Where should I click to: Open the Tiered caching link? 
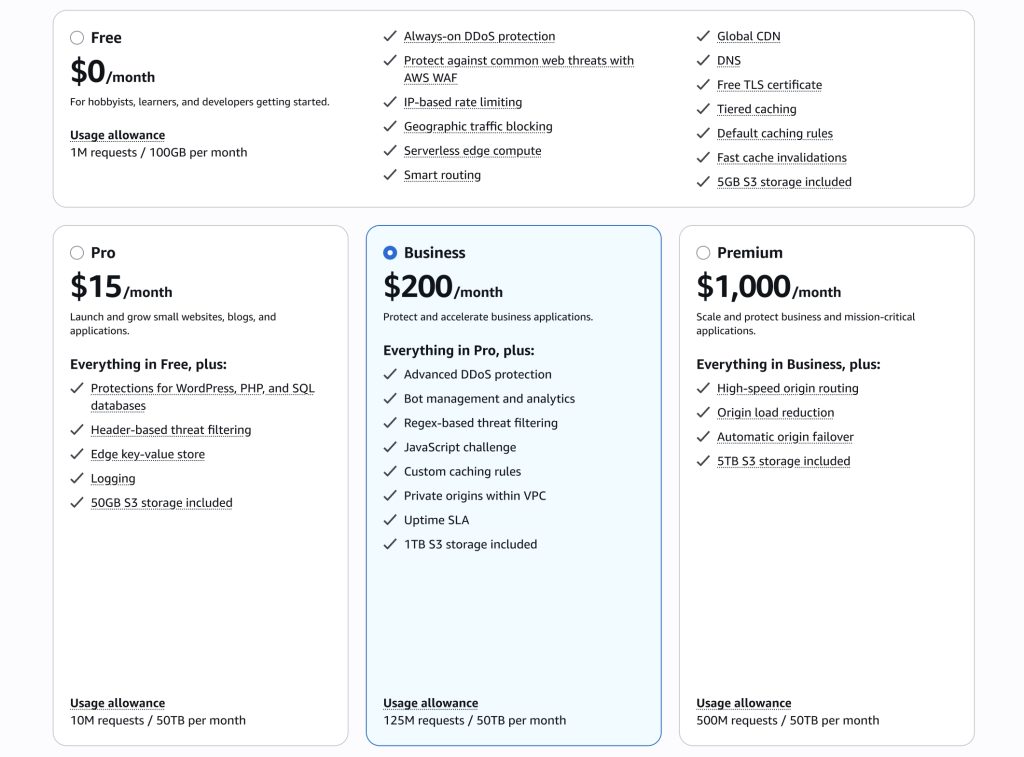tap(757, 109)
